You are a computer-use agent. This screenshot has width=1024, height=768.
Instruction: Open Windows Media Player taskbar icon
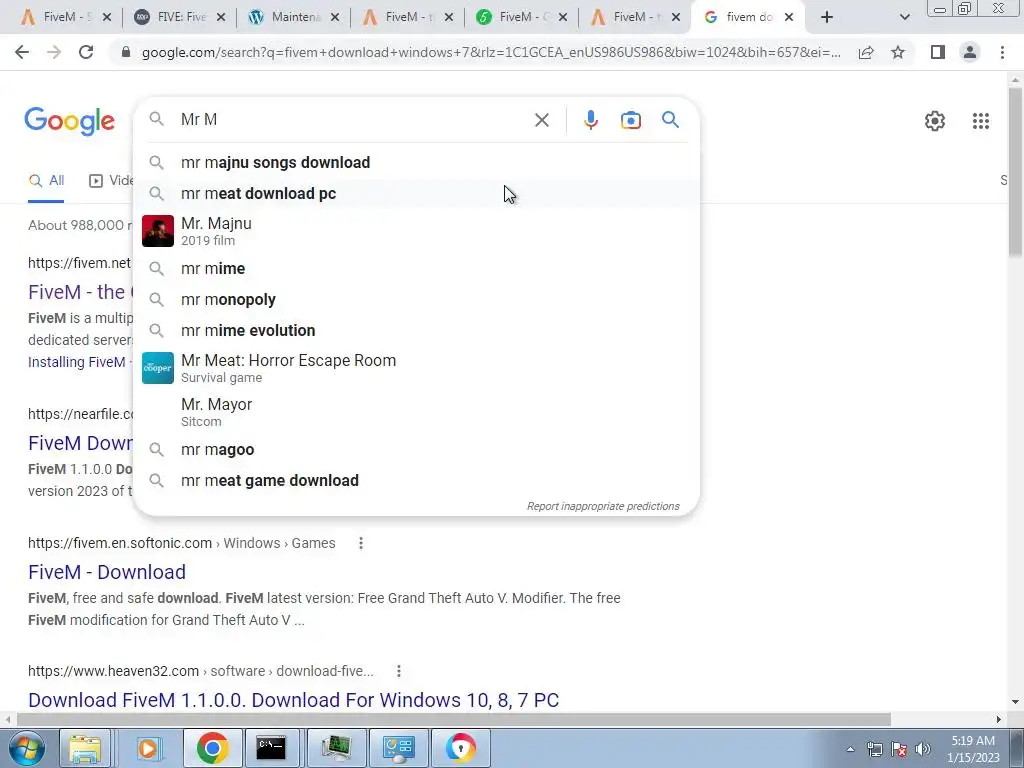[148, 748]
